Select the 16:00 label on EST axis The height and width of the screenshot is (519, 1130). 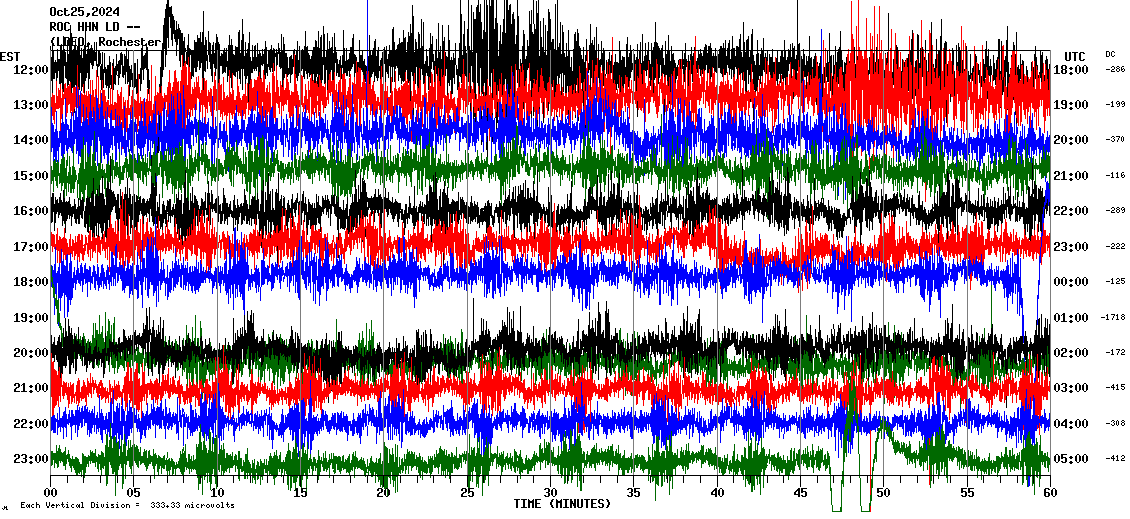31,211
